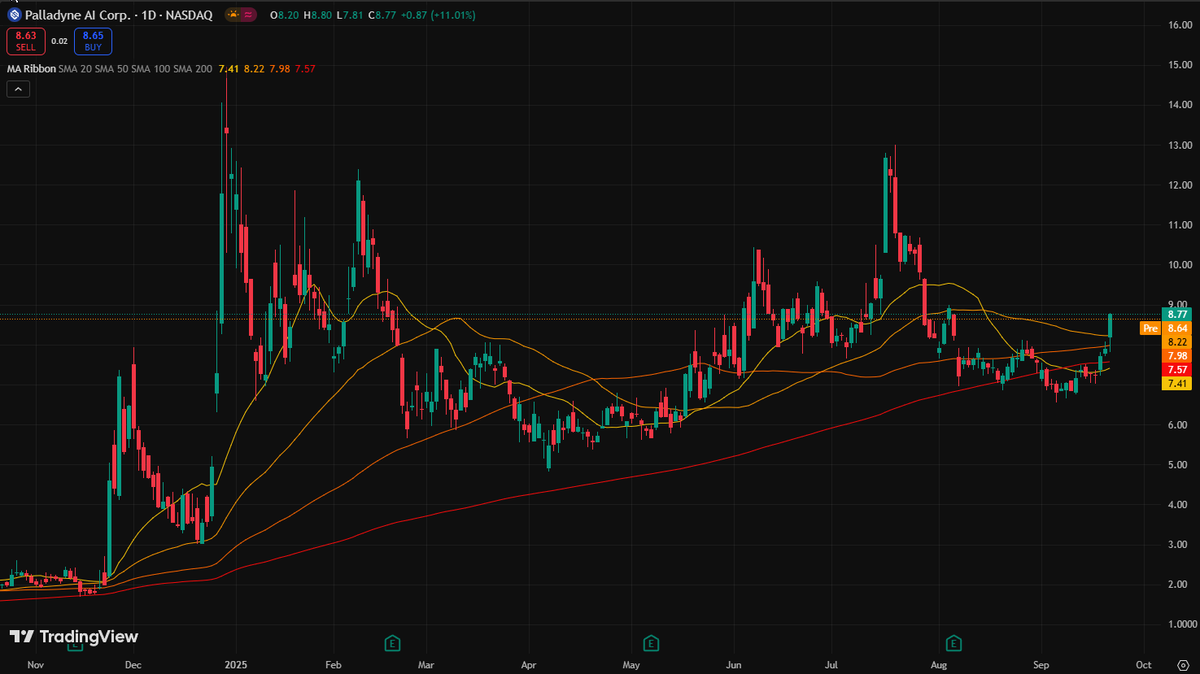Click the SMA 100 value 7.98 in legend

(279, 69)
